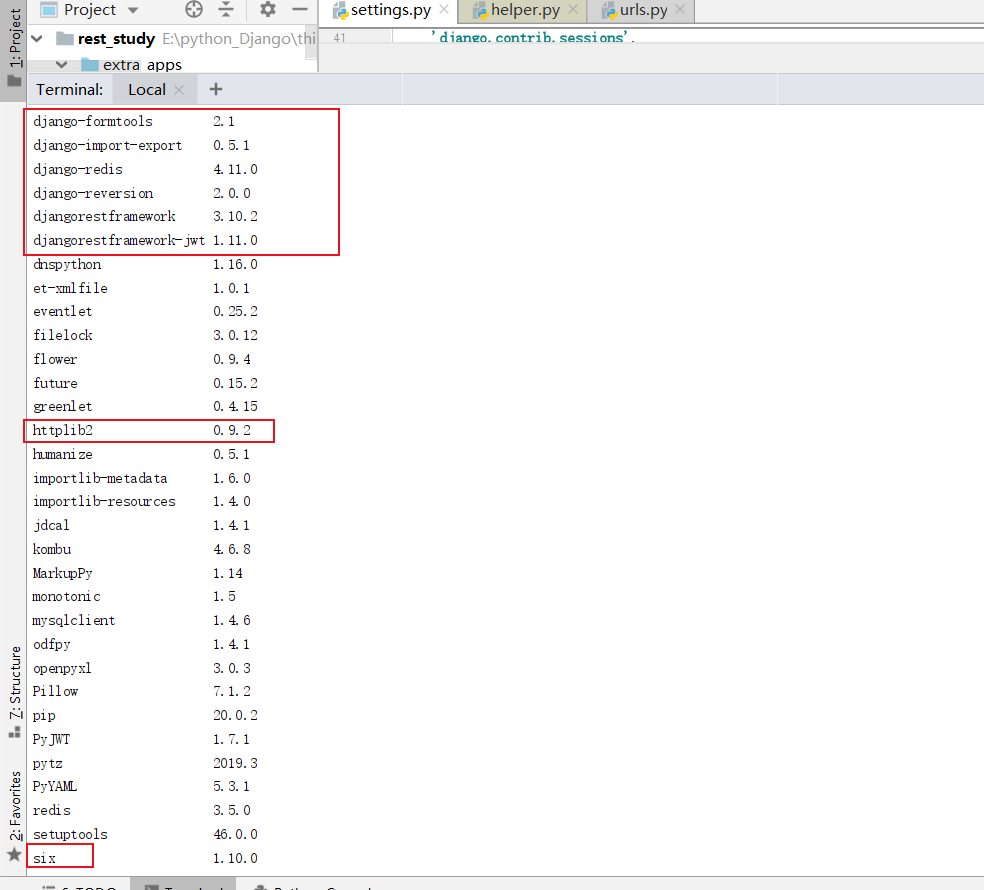Click the Terminal: panel label
Viewport: 984px width, 890px height.
[70, 90]
